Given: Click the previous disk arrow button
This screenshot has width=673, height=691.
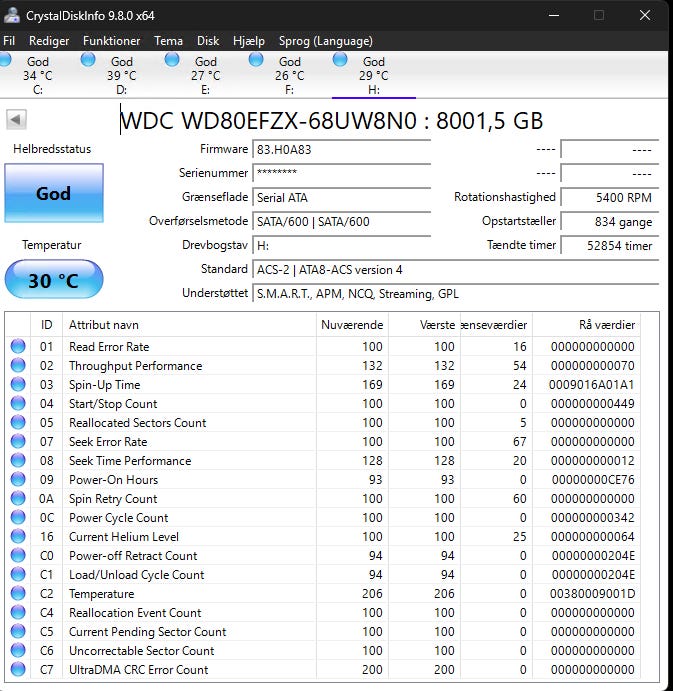Looking at the screenshot, I should (x=16, y=120).
